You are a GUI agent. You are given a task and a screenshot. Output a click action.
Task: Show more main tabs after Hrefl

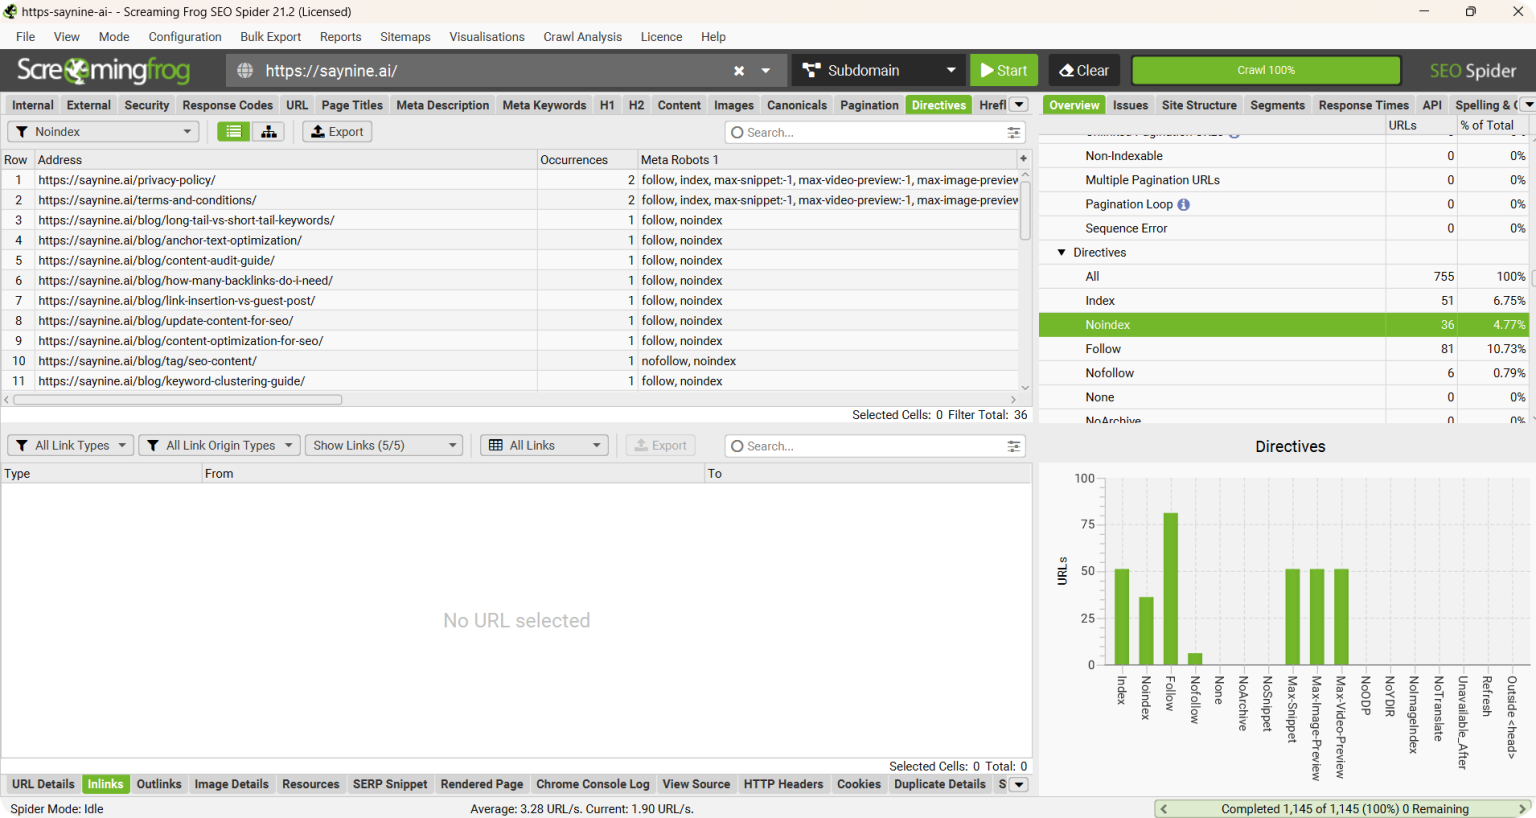click(x=1019, y=105)
